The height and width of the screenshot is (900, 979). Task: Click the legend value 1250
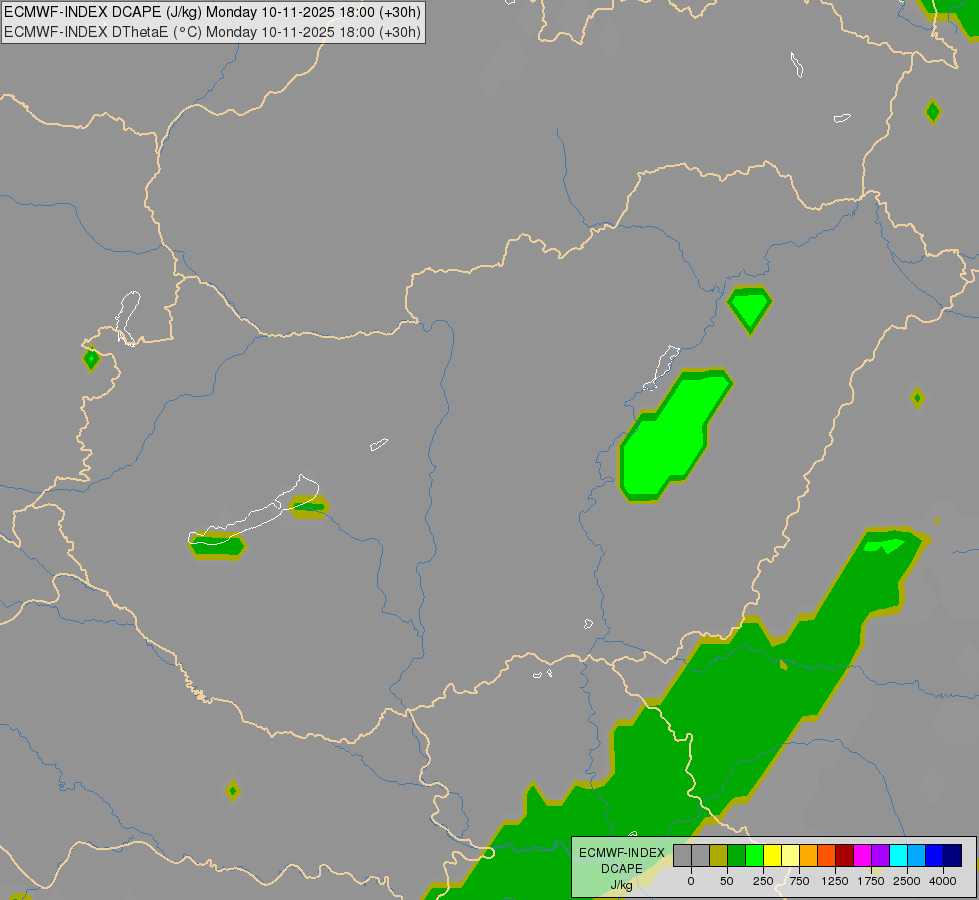tap(835, 881)
